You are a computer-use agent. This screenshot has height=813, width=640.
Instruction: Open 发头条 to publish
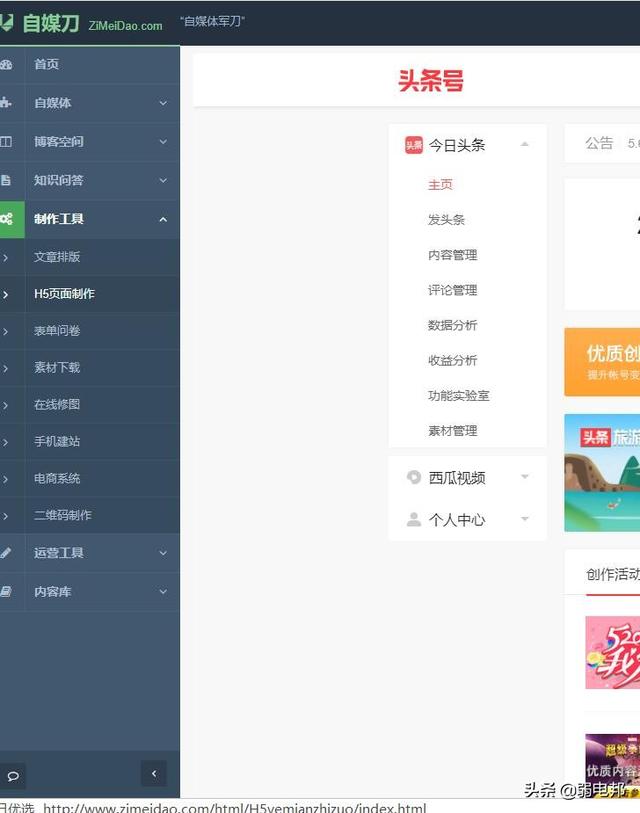coord(446,220)
